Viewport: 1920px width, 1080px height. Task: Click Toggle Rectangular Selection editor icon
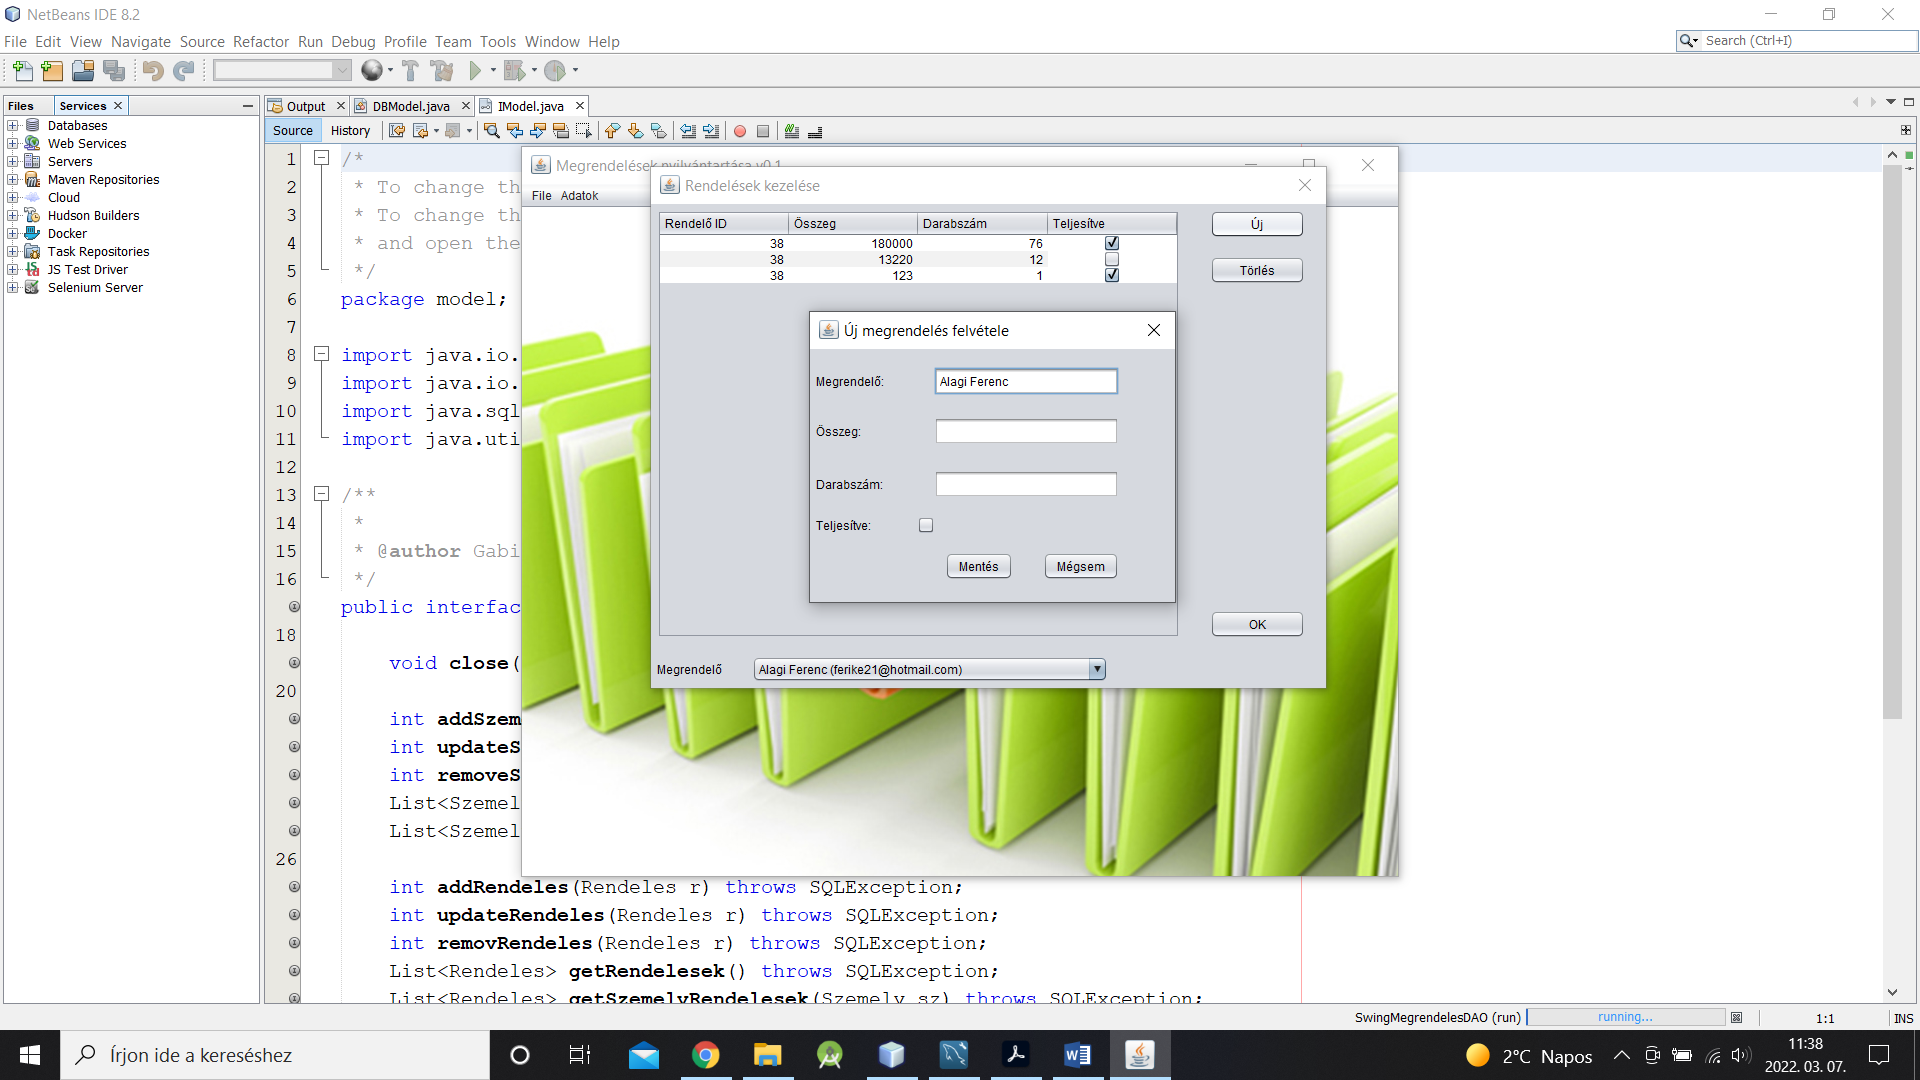point(584,131)
